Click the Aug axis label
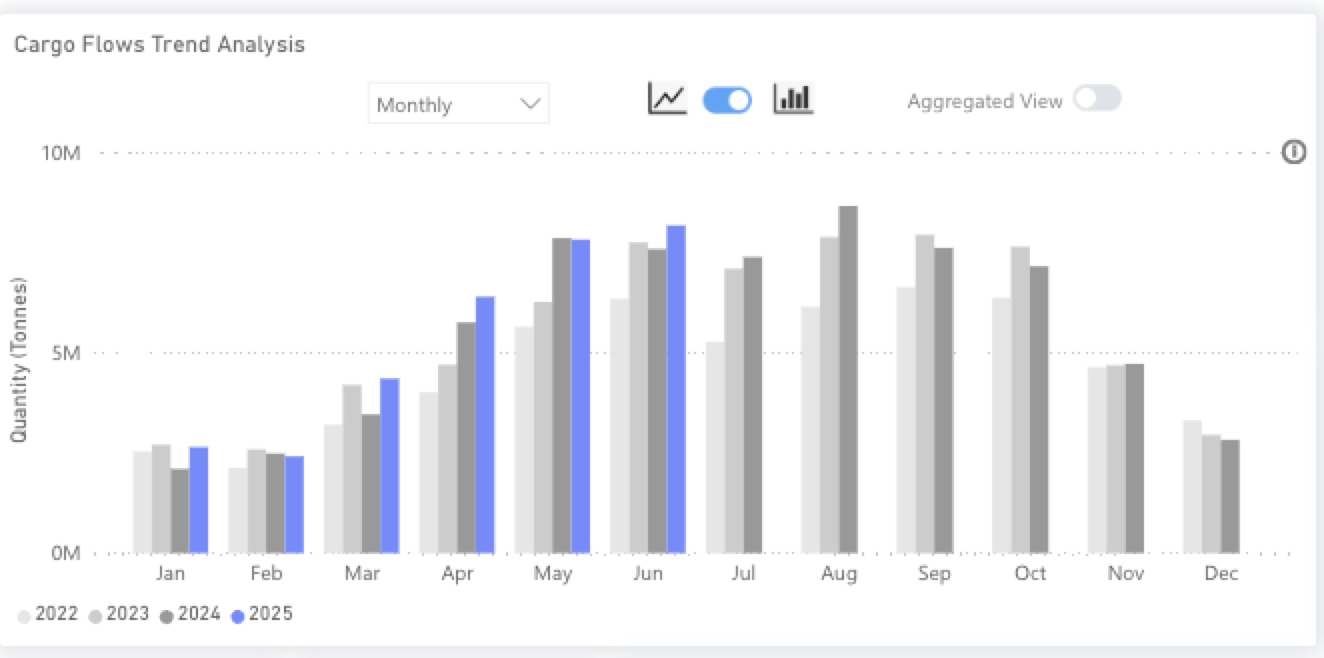 tap(839, 574)
